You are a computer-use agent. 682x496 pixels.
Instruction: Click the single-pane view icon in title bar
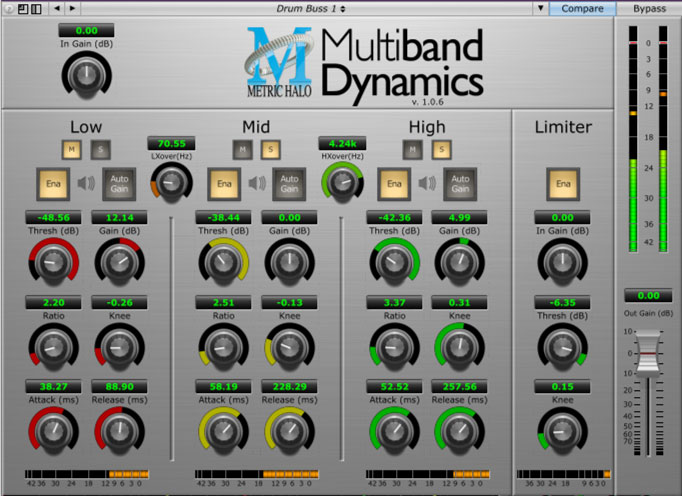pos(23,8)
